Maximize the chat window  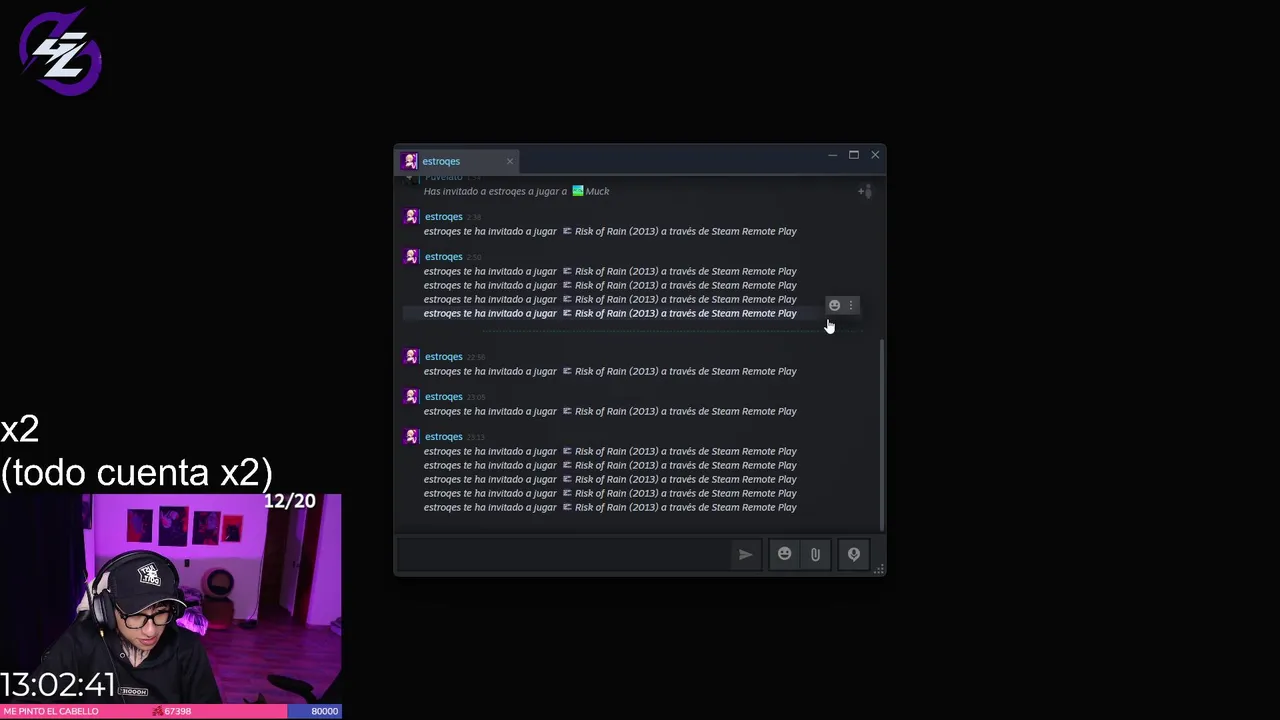(854, 155)
